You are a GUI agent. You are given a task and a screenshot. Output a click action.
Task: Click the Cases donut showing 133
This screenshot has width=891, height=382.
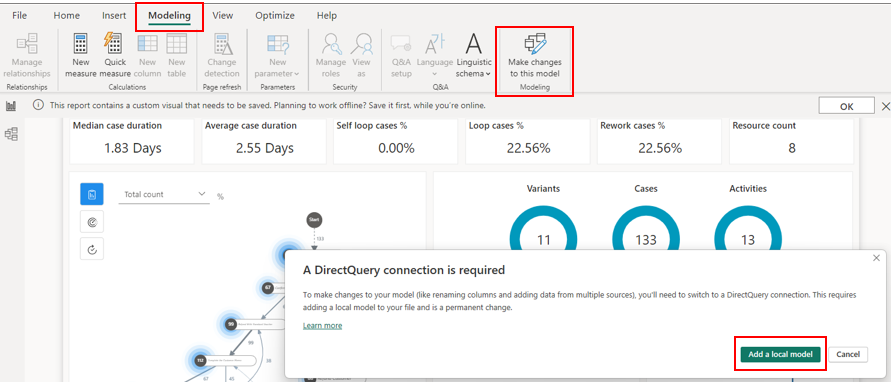[x=646, y=239]
